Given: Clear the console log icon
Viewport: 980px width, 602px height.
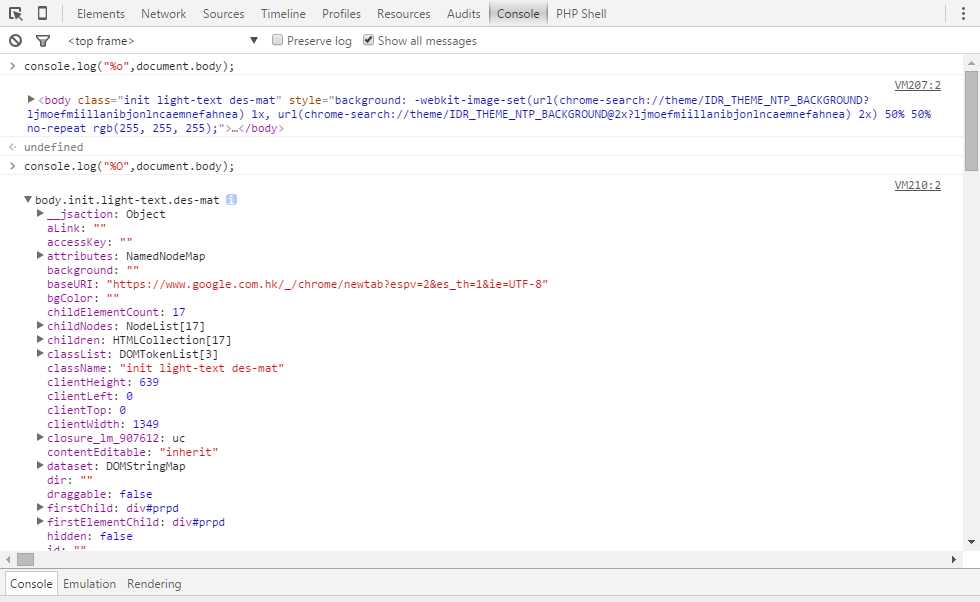Looking at the screenshot, I should click(15, 41).
